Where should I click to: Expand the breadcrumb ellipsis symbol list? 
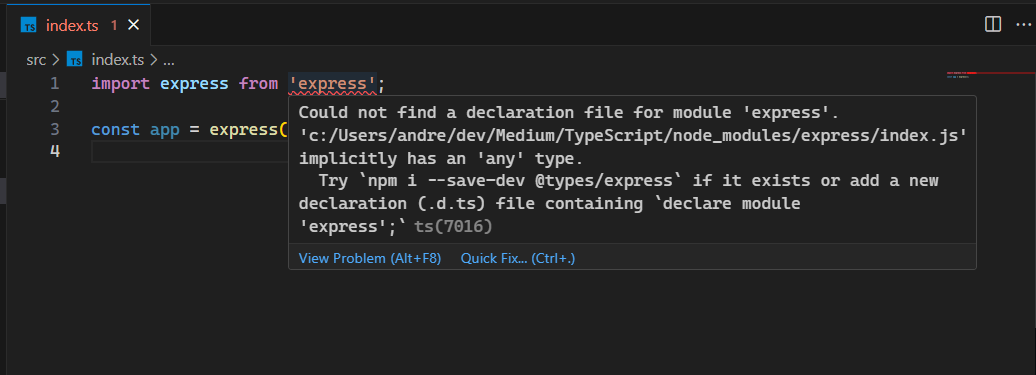(168, 61)
